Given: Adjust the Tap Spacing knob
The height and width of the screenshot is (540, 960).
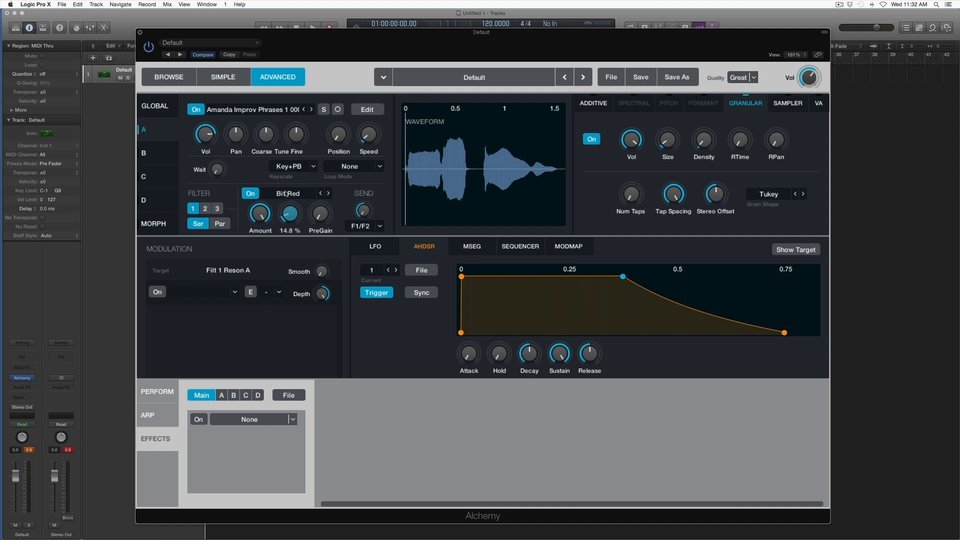Looking at the screenshot, I should [x=673, y=194].
